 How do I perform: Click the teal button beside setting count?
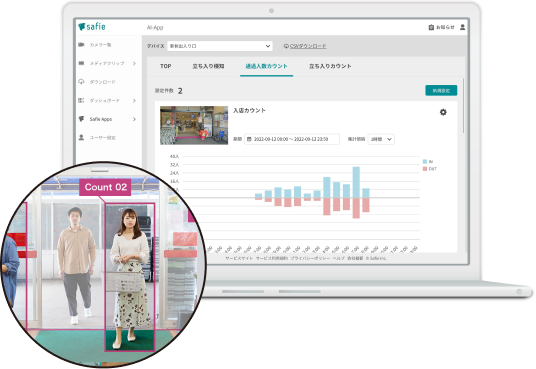(441, 91)
